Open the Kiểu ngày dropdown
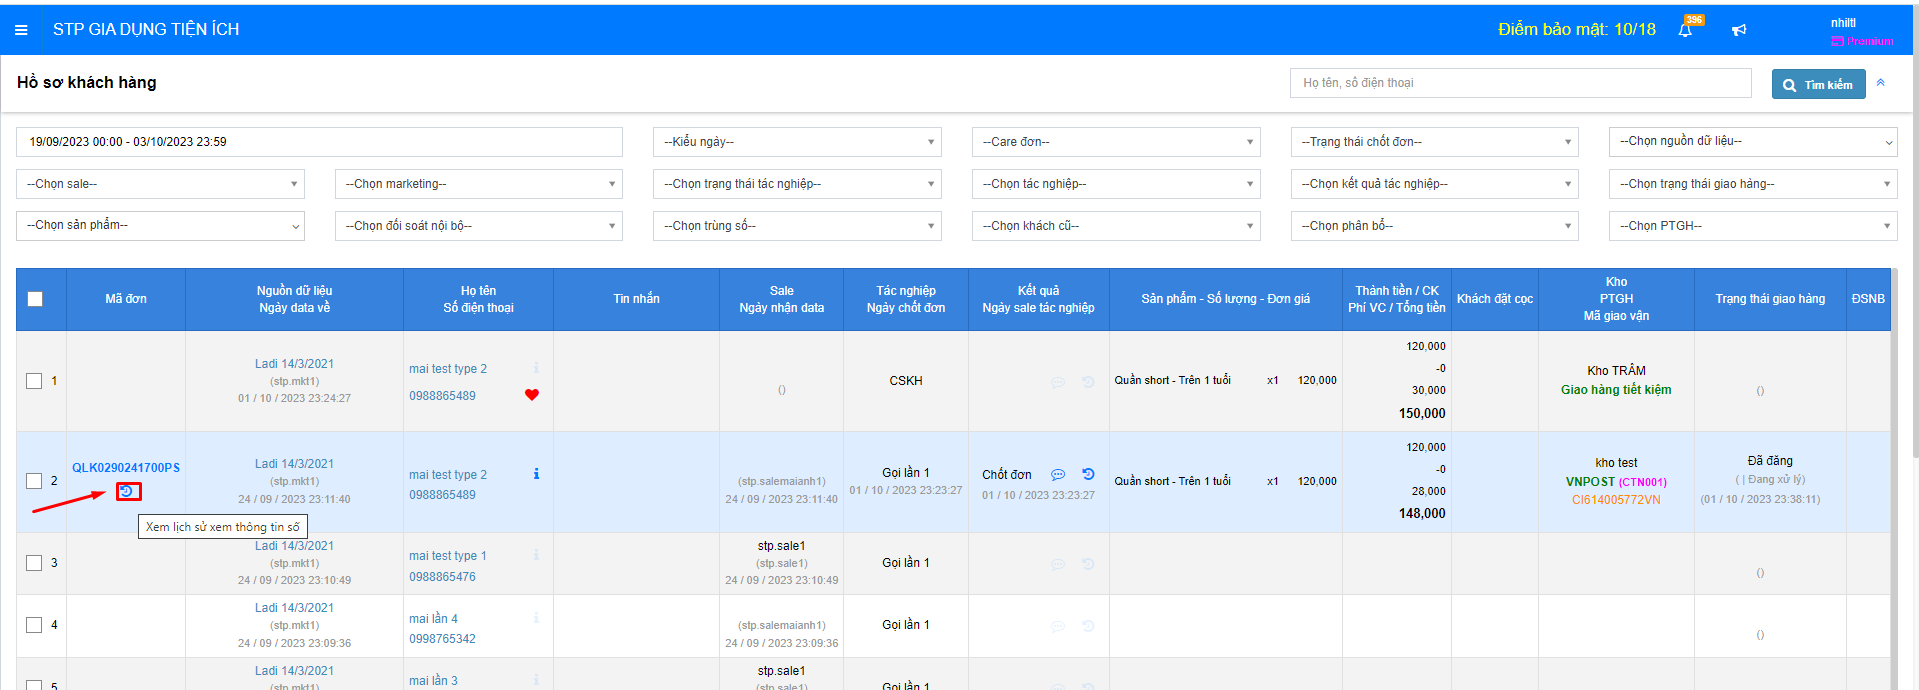1919x690 pixels. [x=797, y=142]
